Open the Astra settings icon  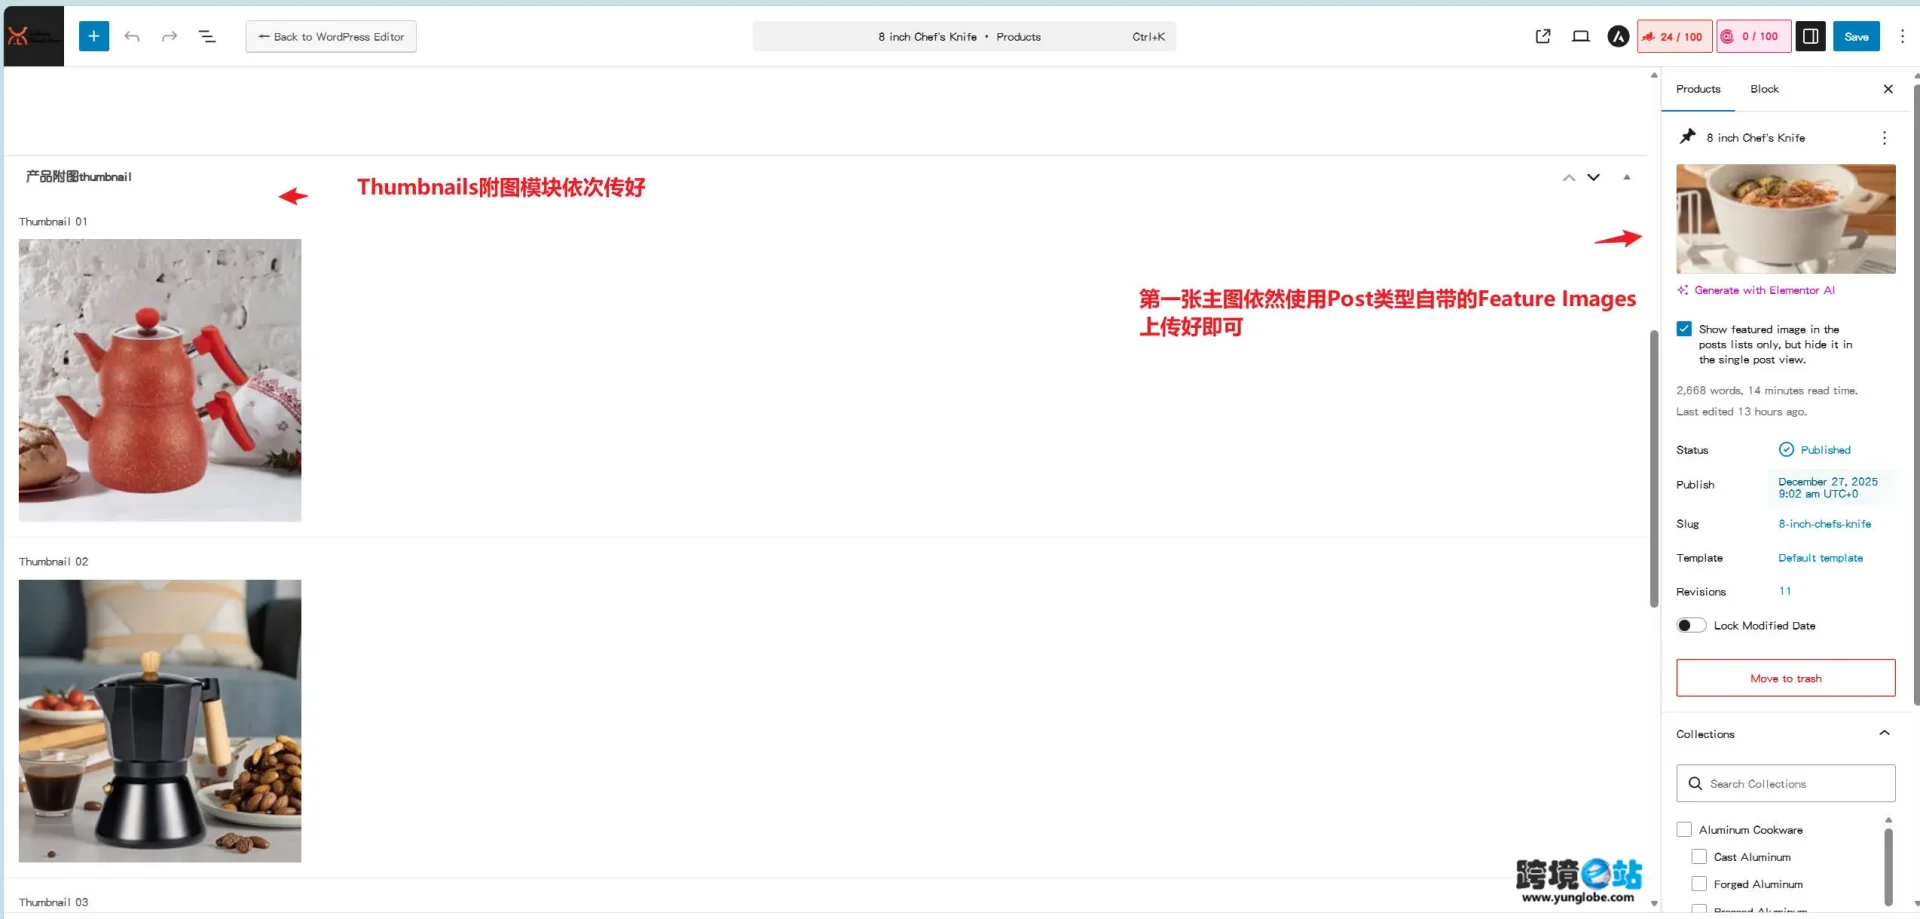tap(1618, 37)
